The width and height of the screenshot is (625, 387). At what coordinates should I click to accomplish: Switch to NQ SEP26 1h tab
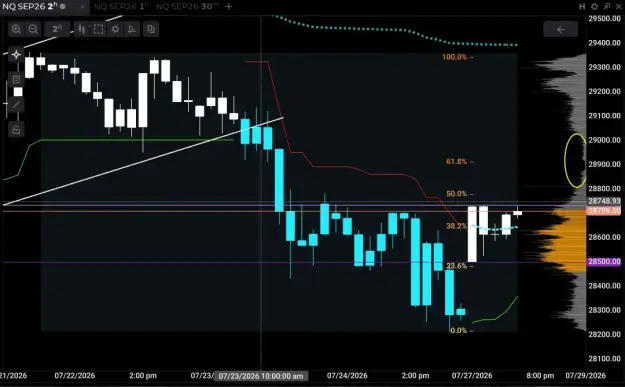tap(121, 6)
